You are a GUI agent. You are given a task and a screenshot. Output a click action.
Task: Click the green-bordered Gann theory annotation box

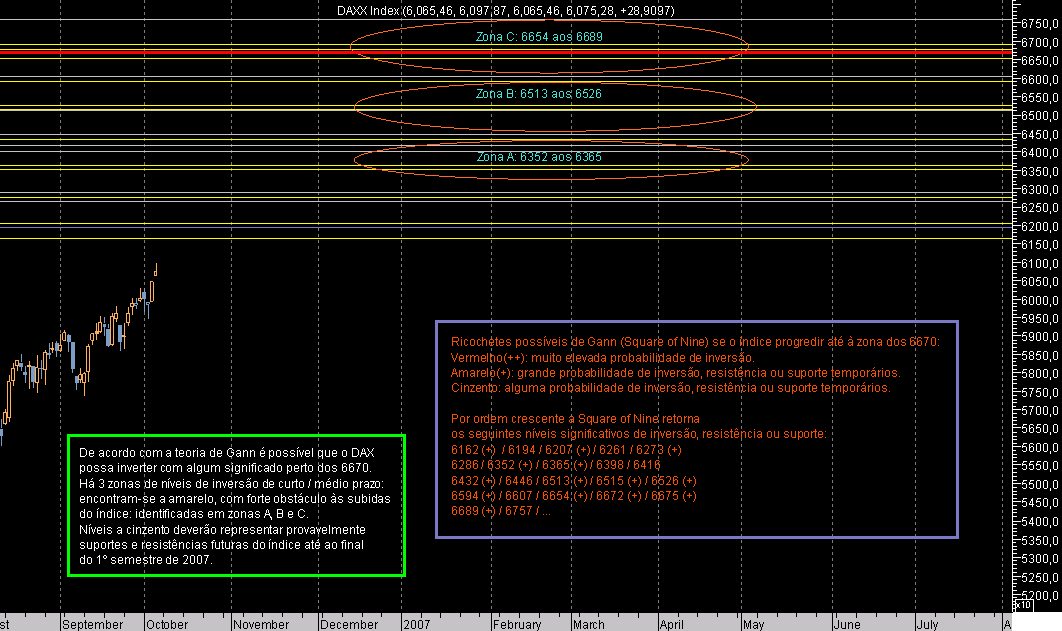236,506
